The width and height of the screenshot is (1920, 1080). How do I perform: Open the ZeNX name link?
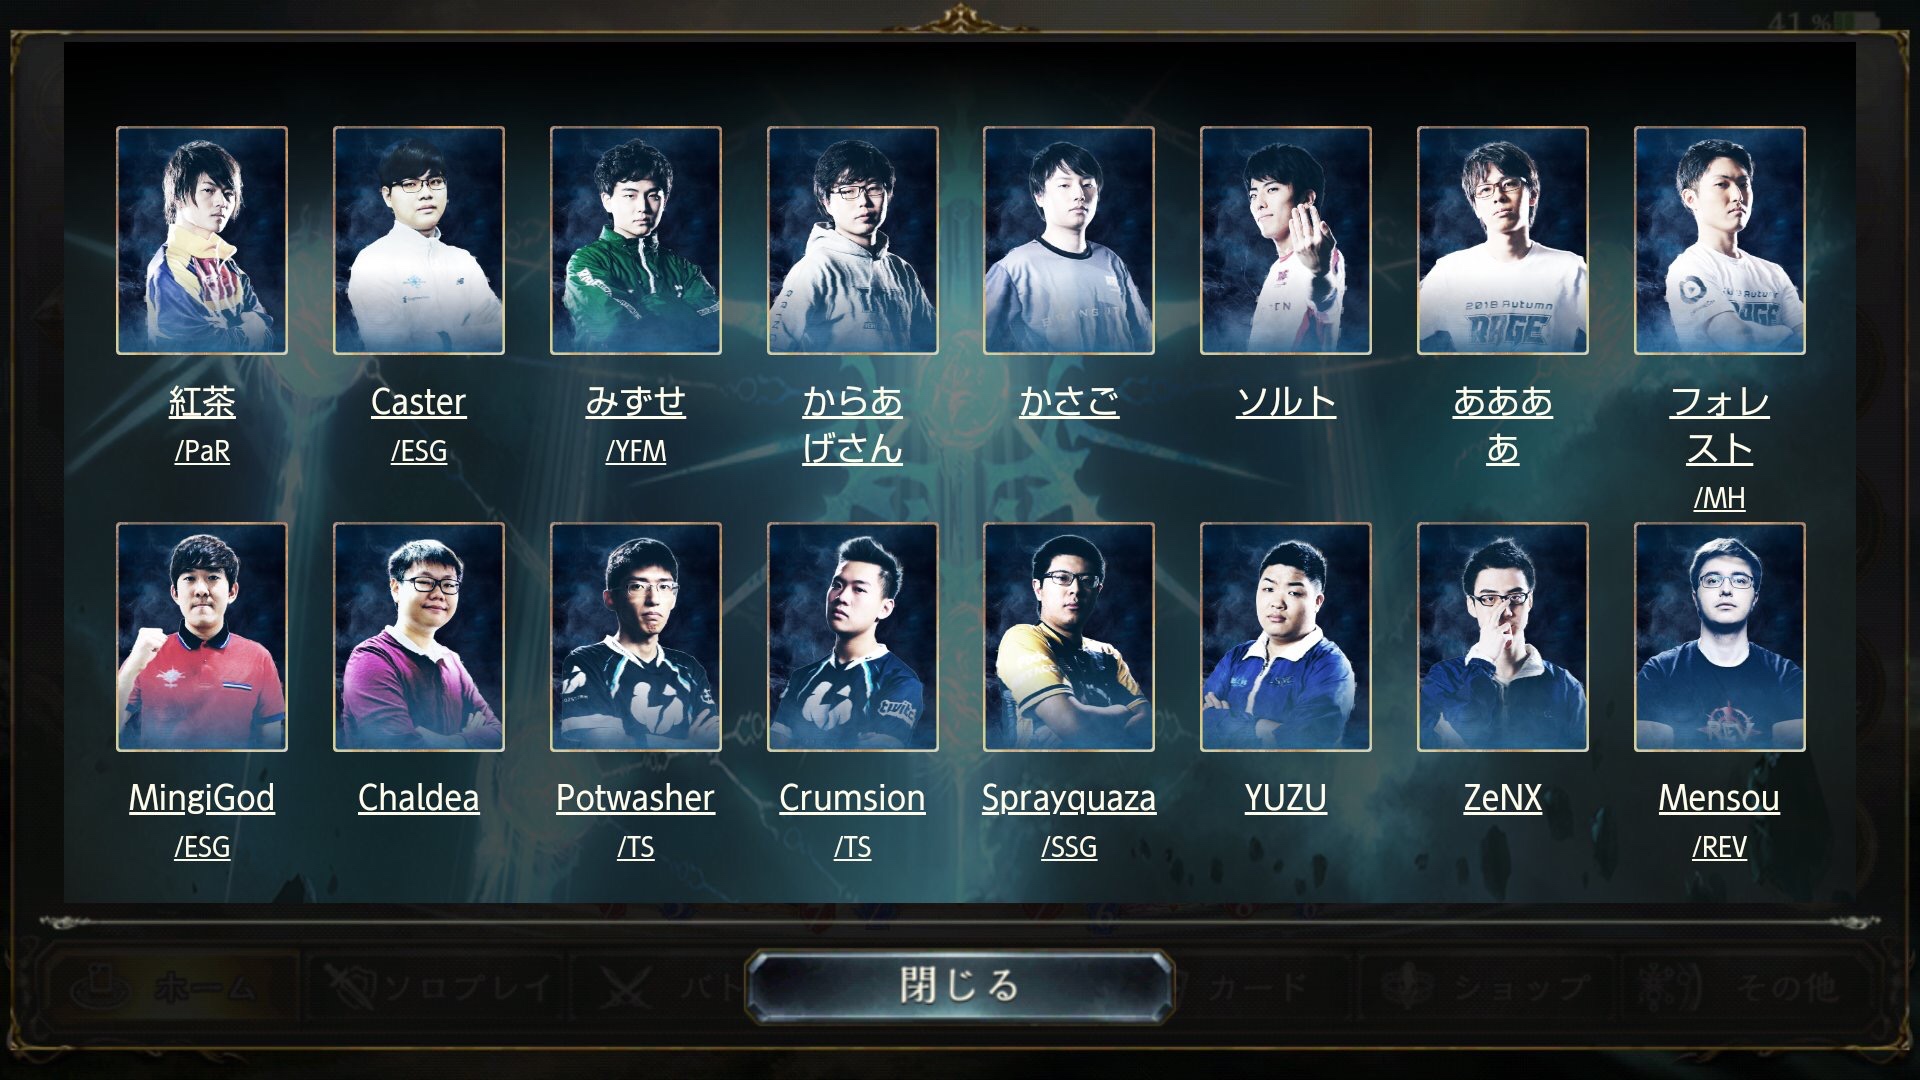tap(1503, 798)
